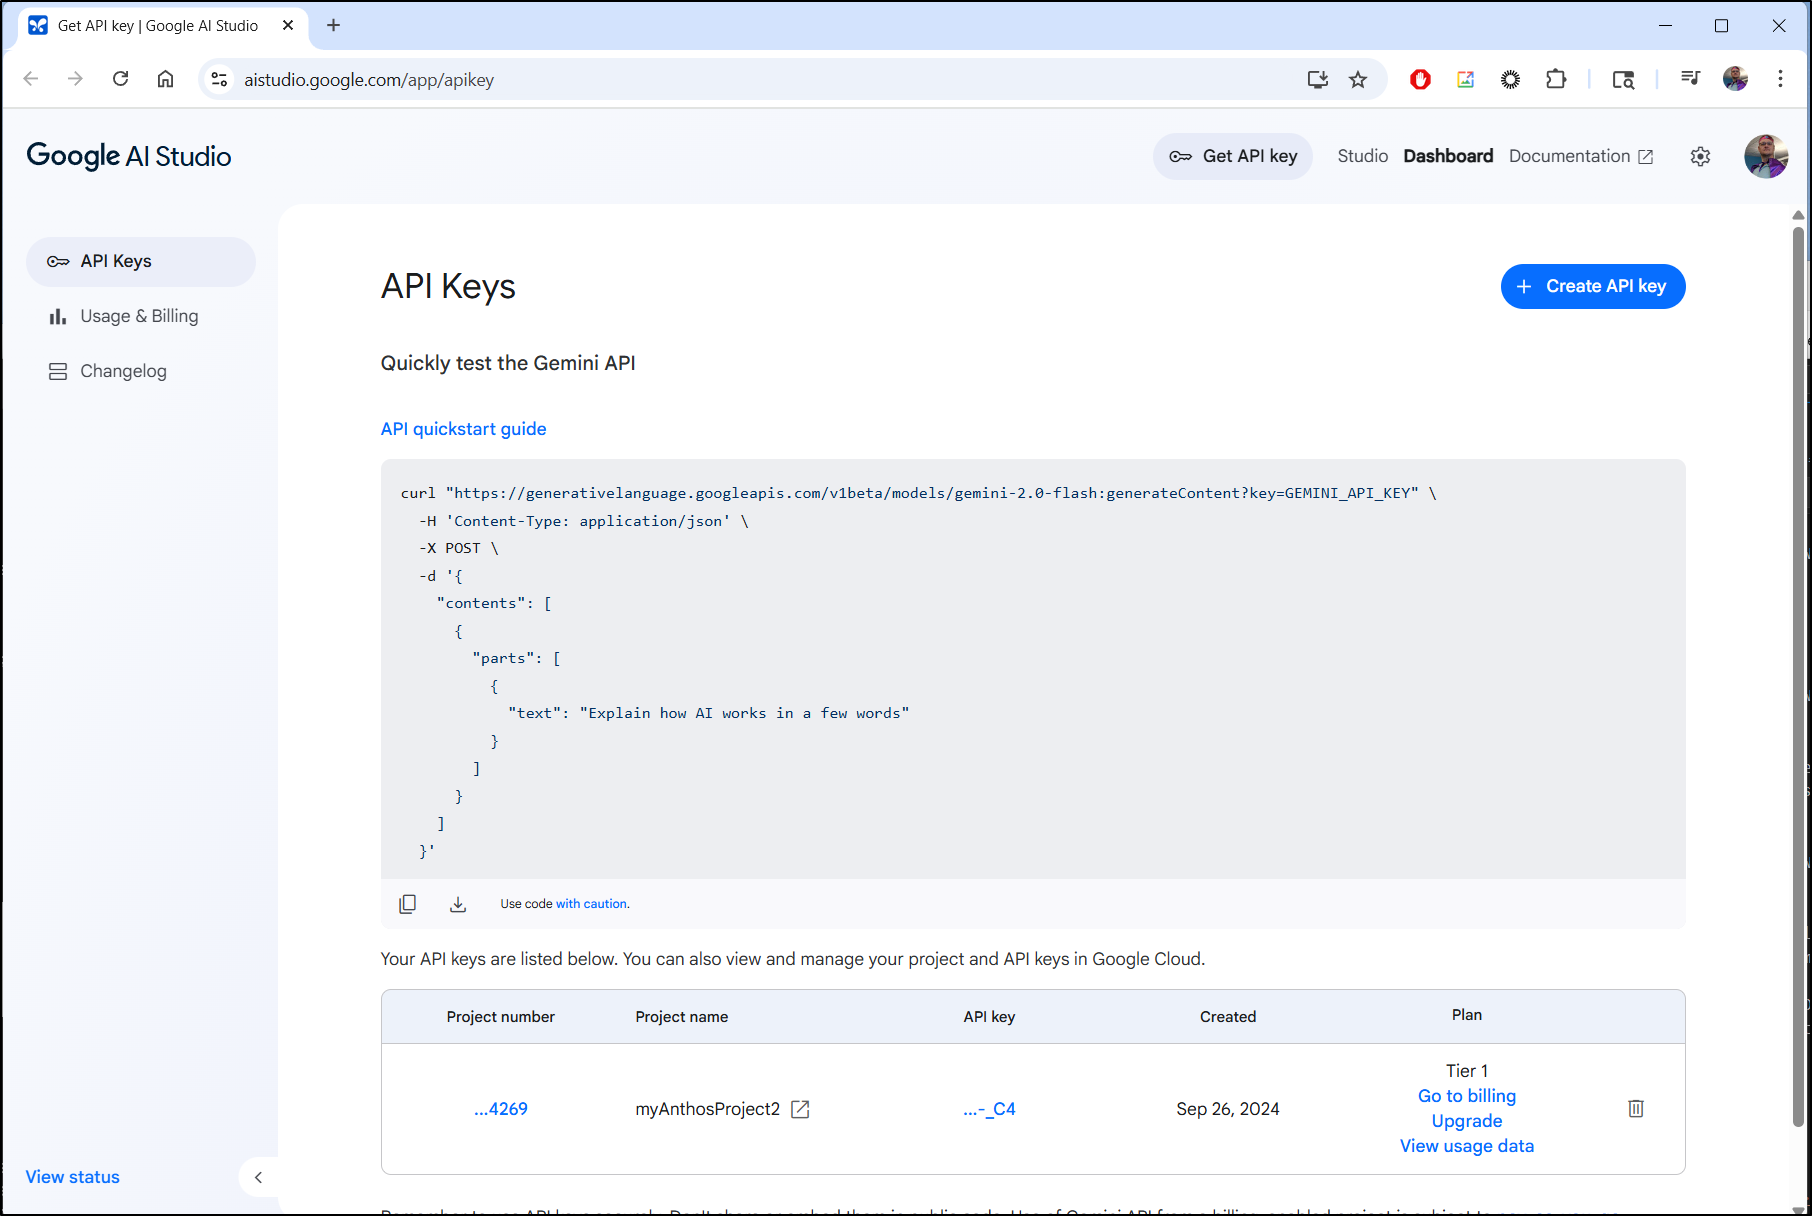The image size is (1812, 1216).
Task: Copy the curl code snippet
Action: [x=407, y=904]
